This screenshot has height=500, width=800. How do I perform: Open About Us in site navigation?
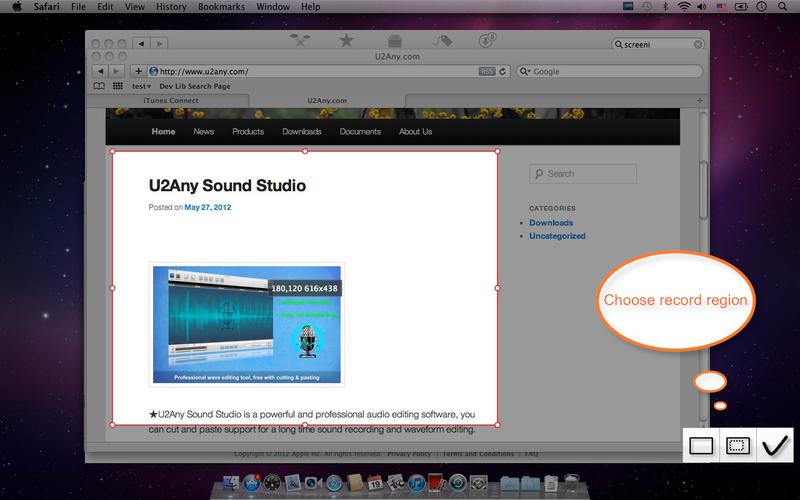pyautogui.click(x=415, y=132)
